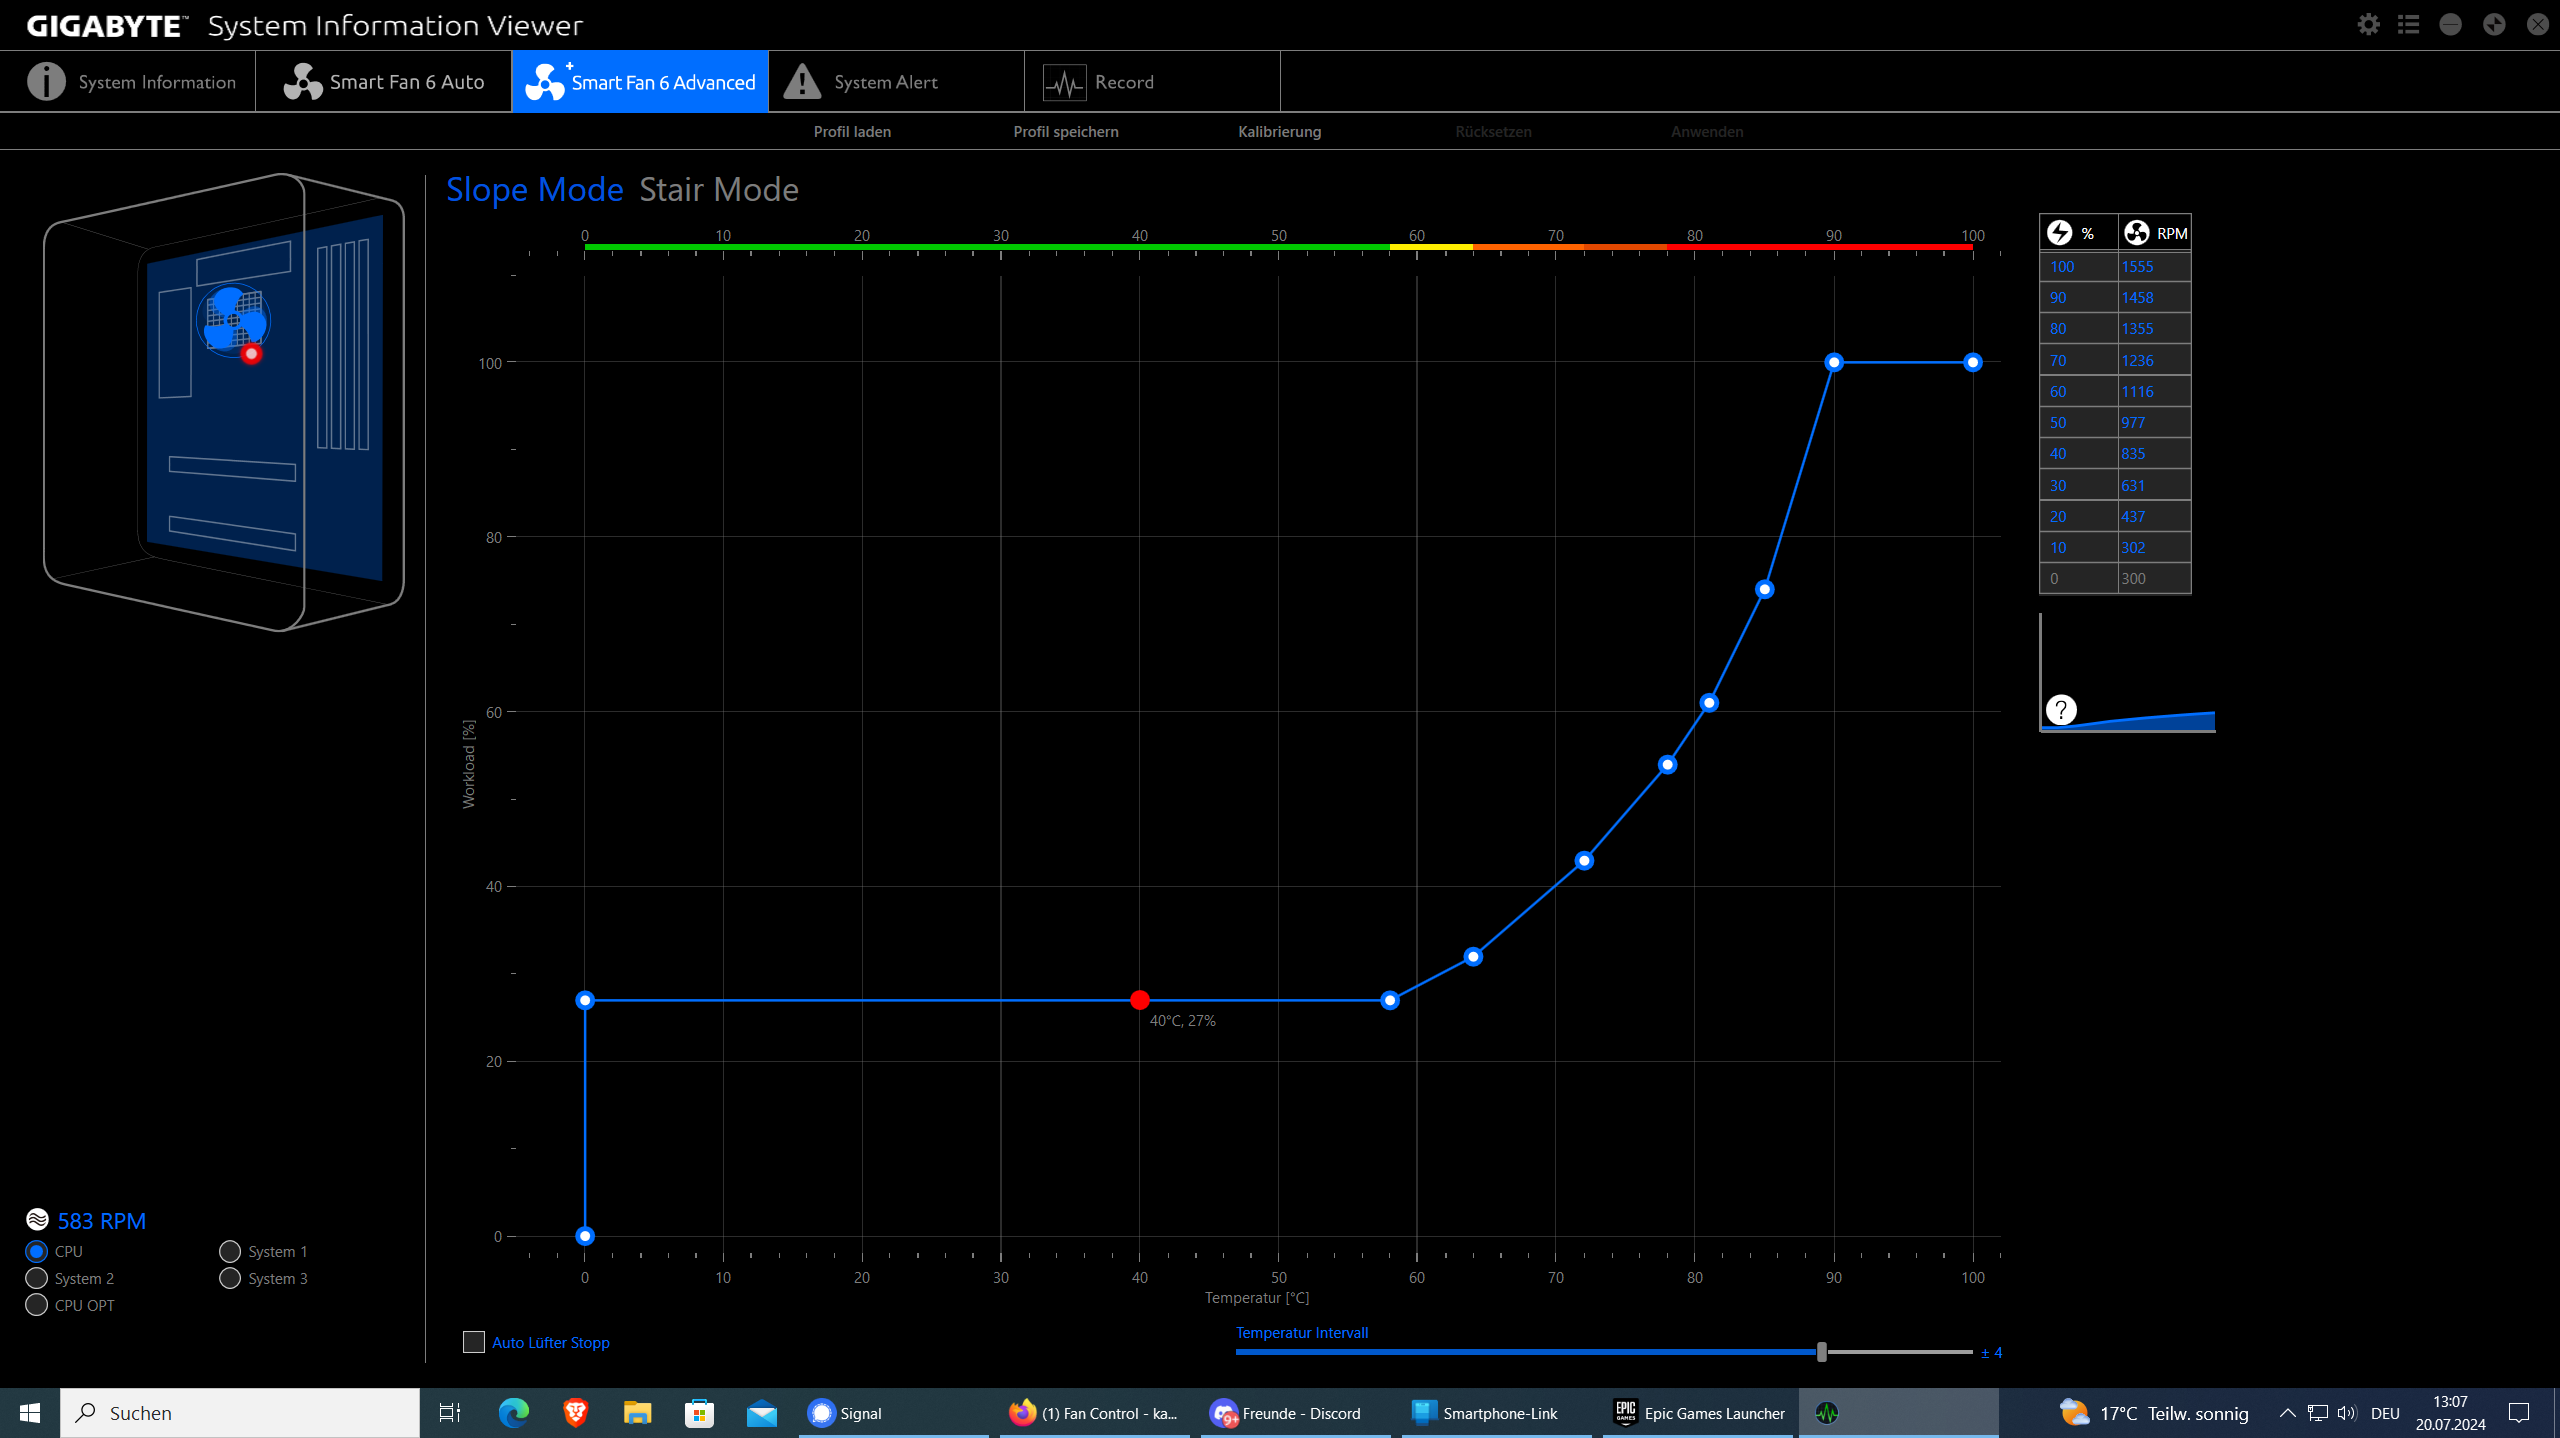Select the CPU OPT radio button

pos(37,1305)
